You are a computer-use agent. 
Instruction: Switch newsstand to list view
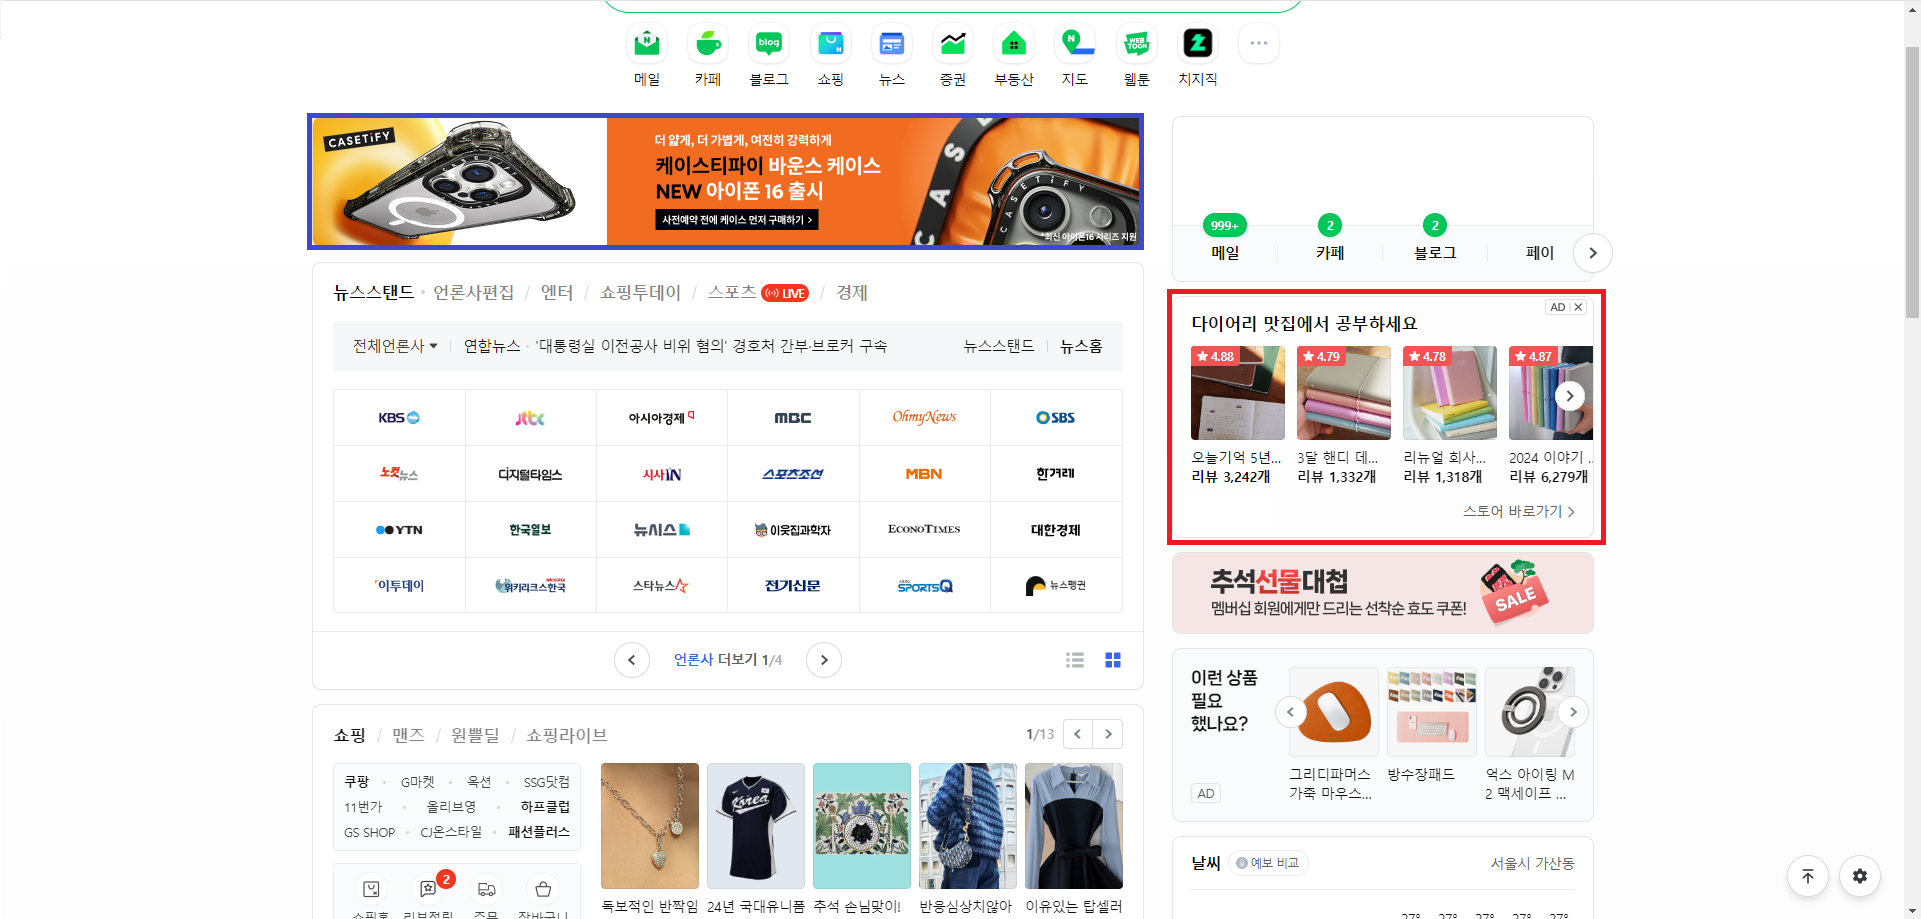(x=1075, y=660)
